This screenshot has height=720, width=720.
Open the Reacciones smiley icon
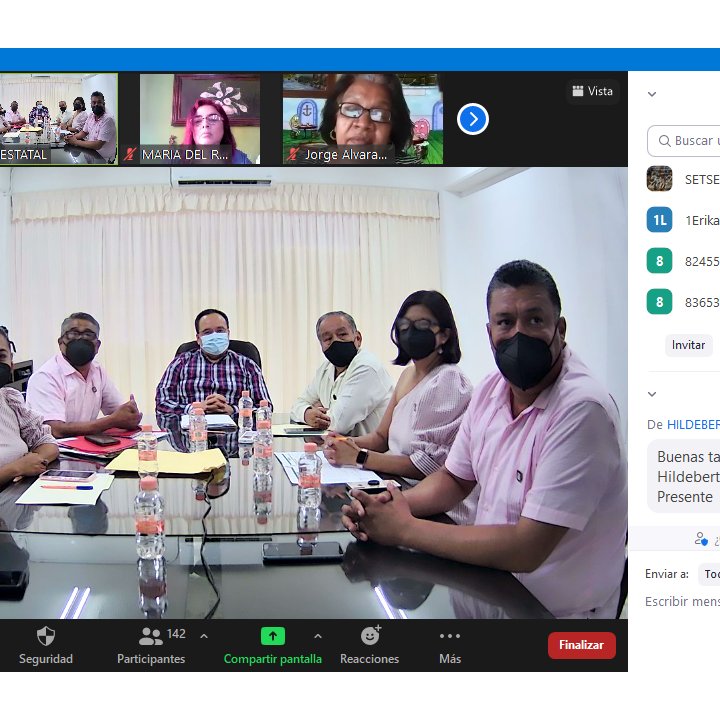click(370, 636)
